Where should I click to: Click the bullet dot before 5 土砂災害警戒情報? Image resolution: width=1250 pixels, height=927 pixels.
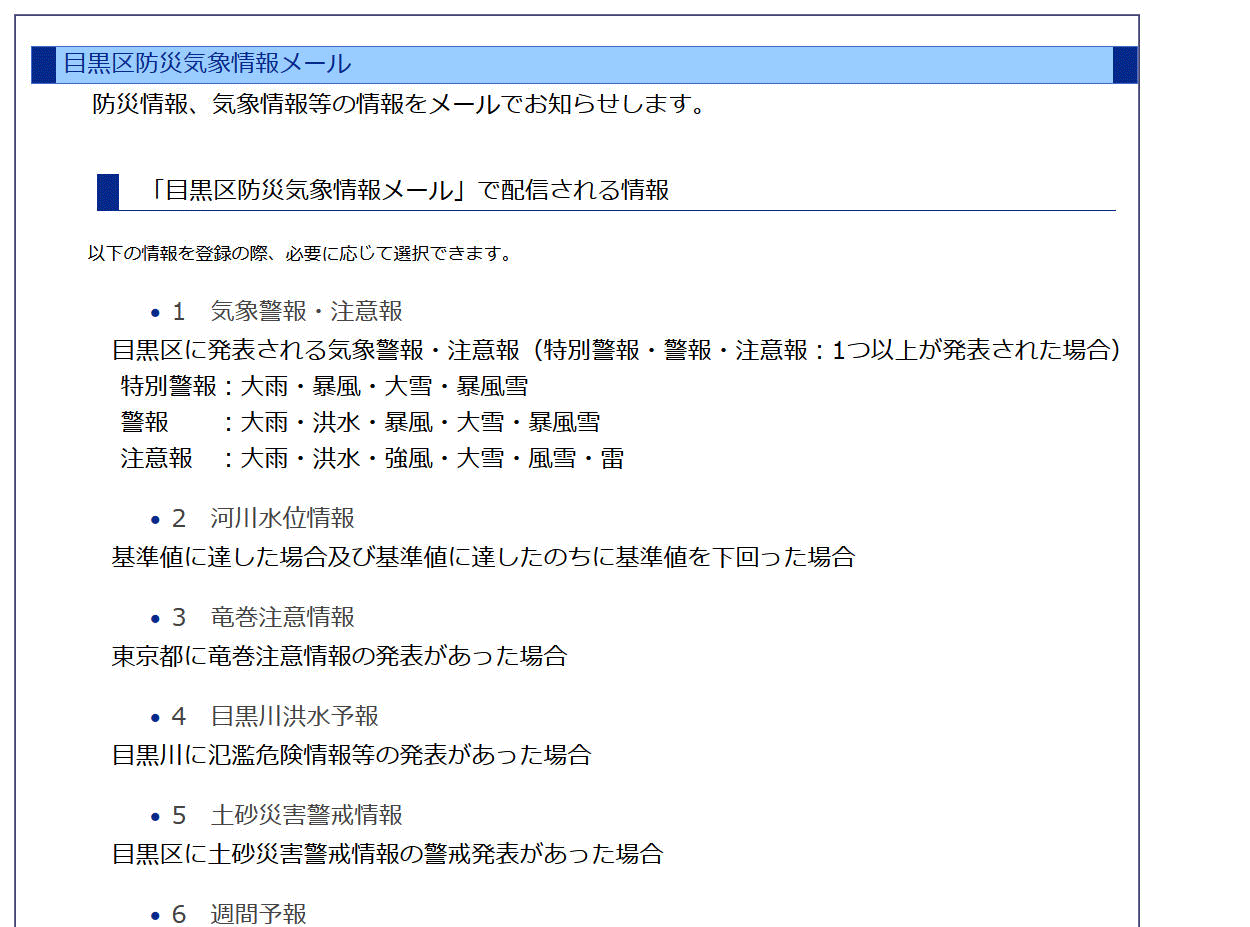pyautogui.click(x=155, y=817)
